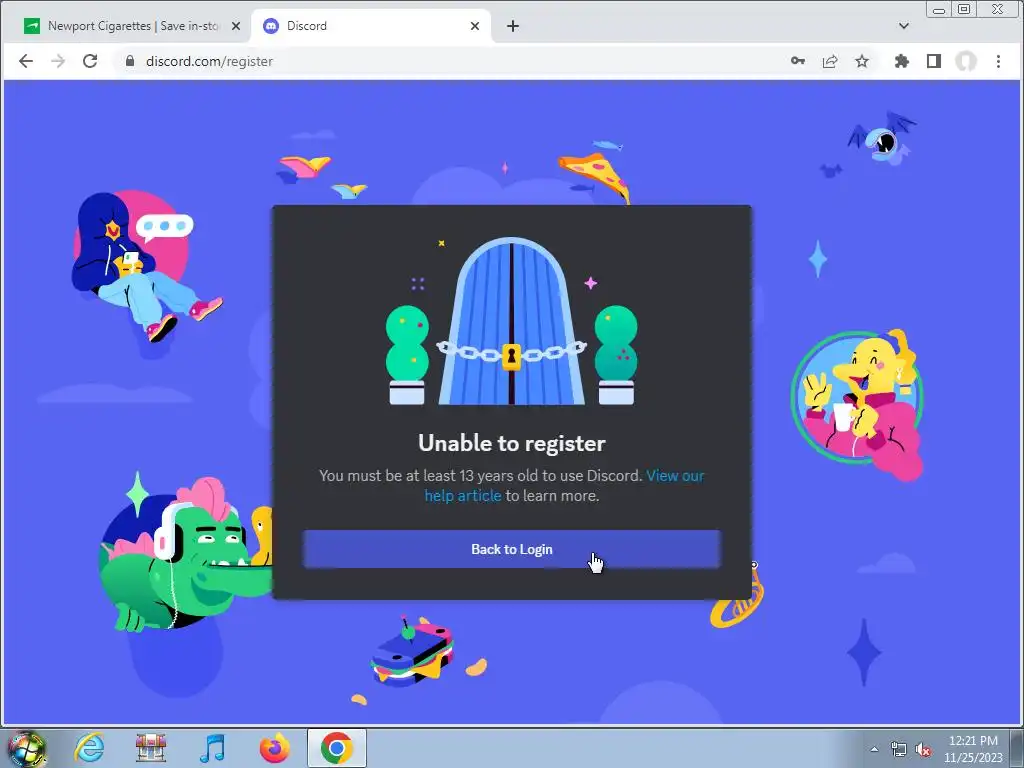Open the muted volume tray icon
The height and width of the screenshot is (768, 1024).
923,749
